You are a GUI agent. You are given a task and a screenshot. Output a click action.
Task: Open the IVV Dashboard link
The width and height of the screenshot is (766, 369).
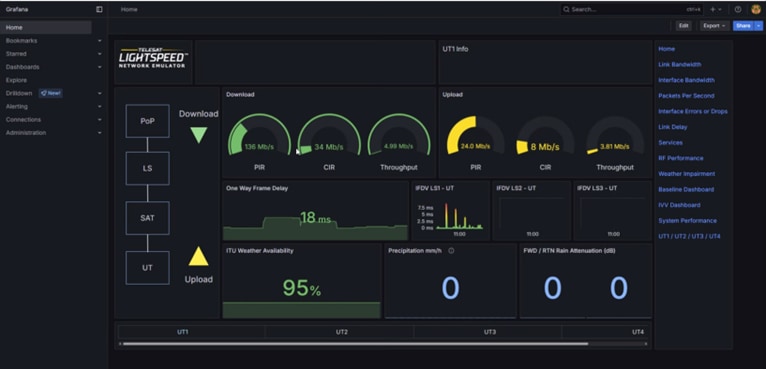point(679,205)
